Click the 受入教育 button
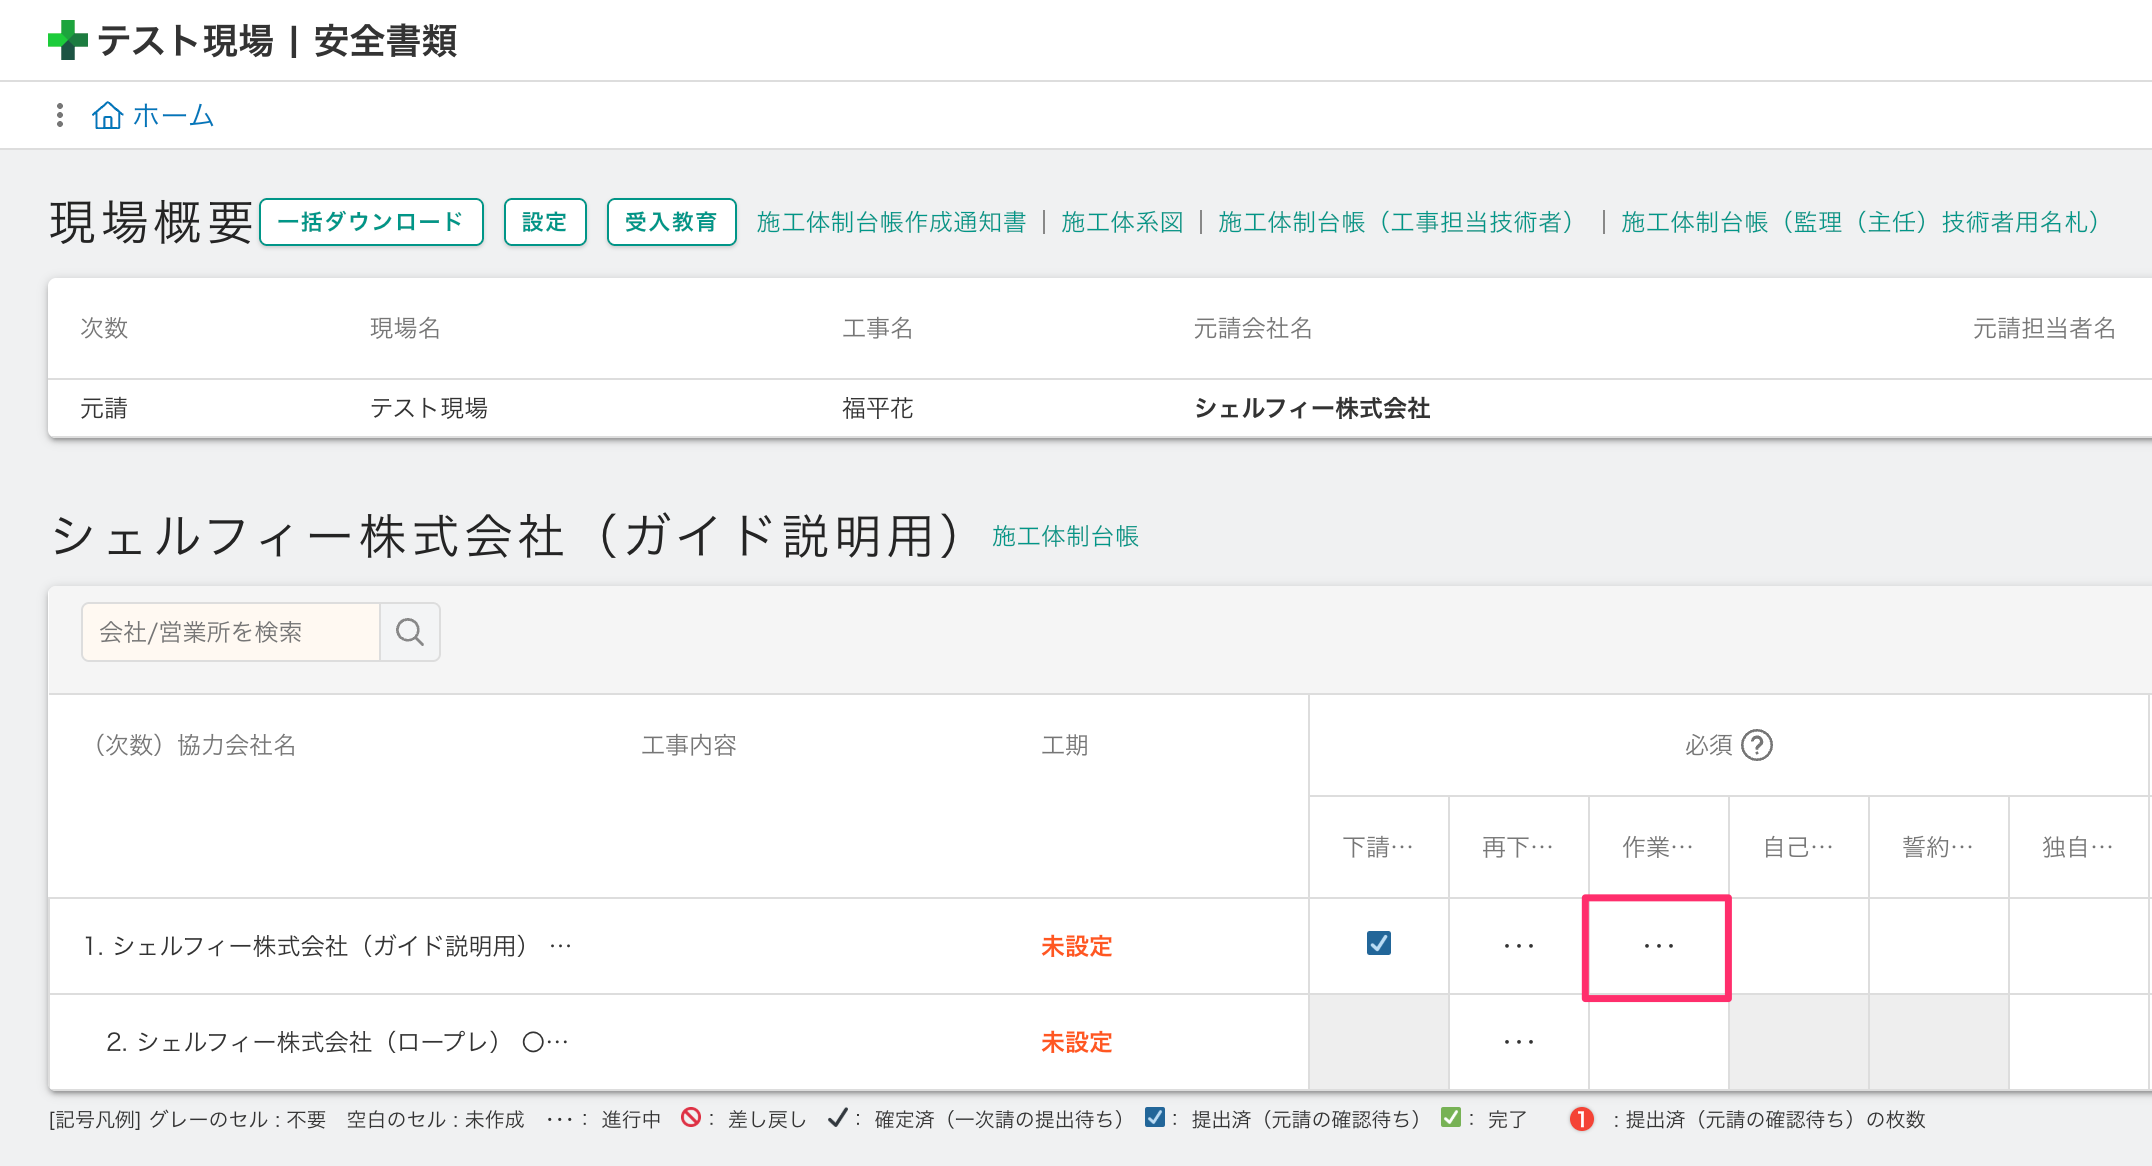This screenshot has height=1166, width=2152. tap(671, 222)
